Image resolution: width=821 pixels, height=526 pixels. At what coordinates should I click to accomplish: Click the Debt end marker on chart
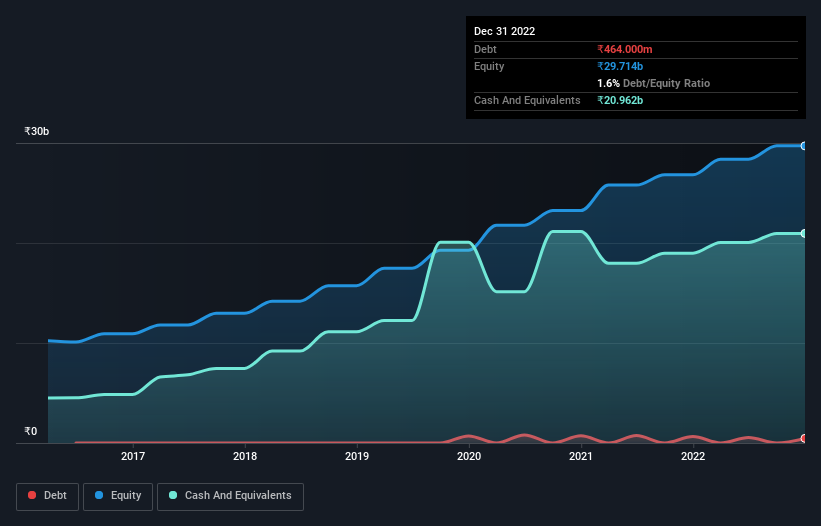coord(804,439)
